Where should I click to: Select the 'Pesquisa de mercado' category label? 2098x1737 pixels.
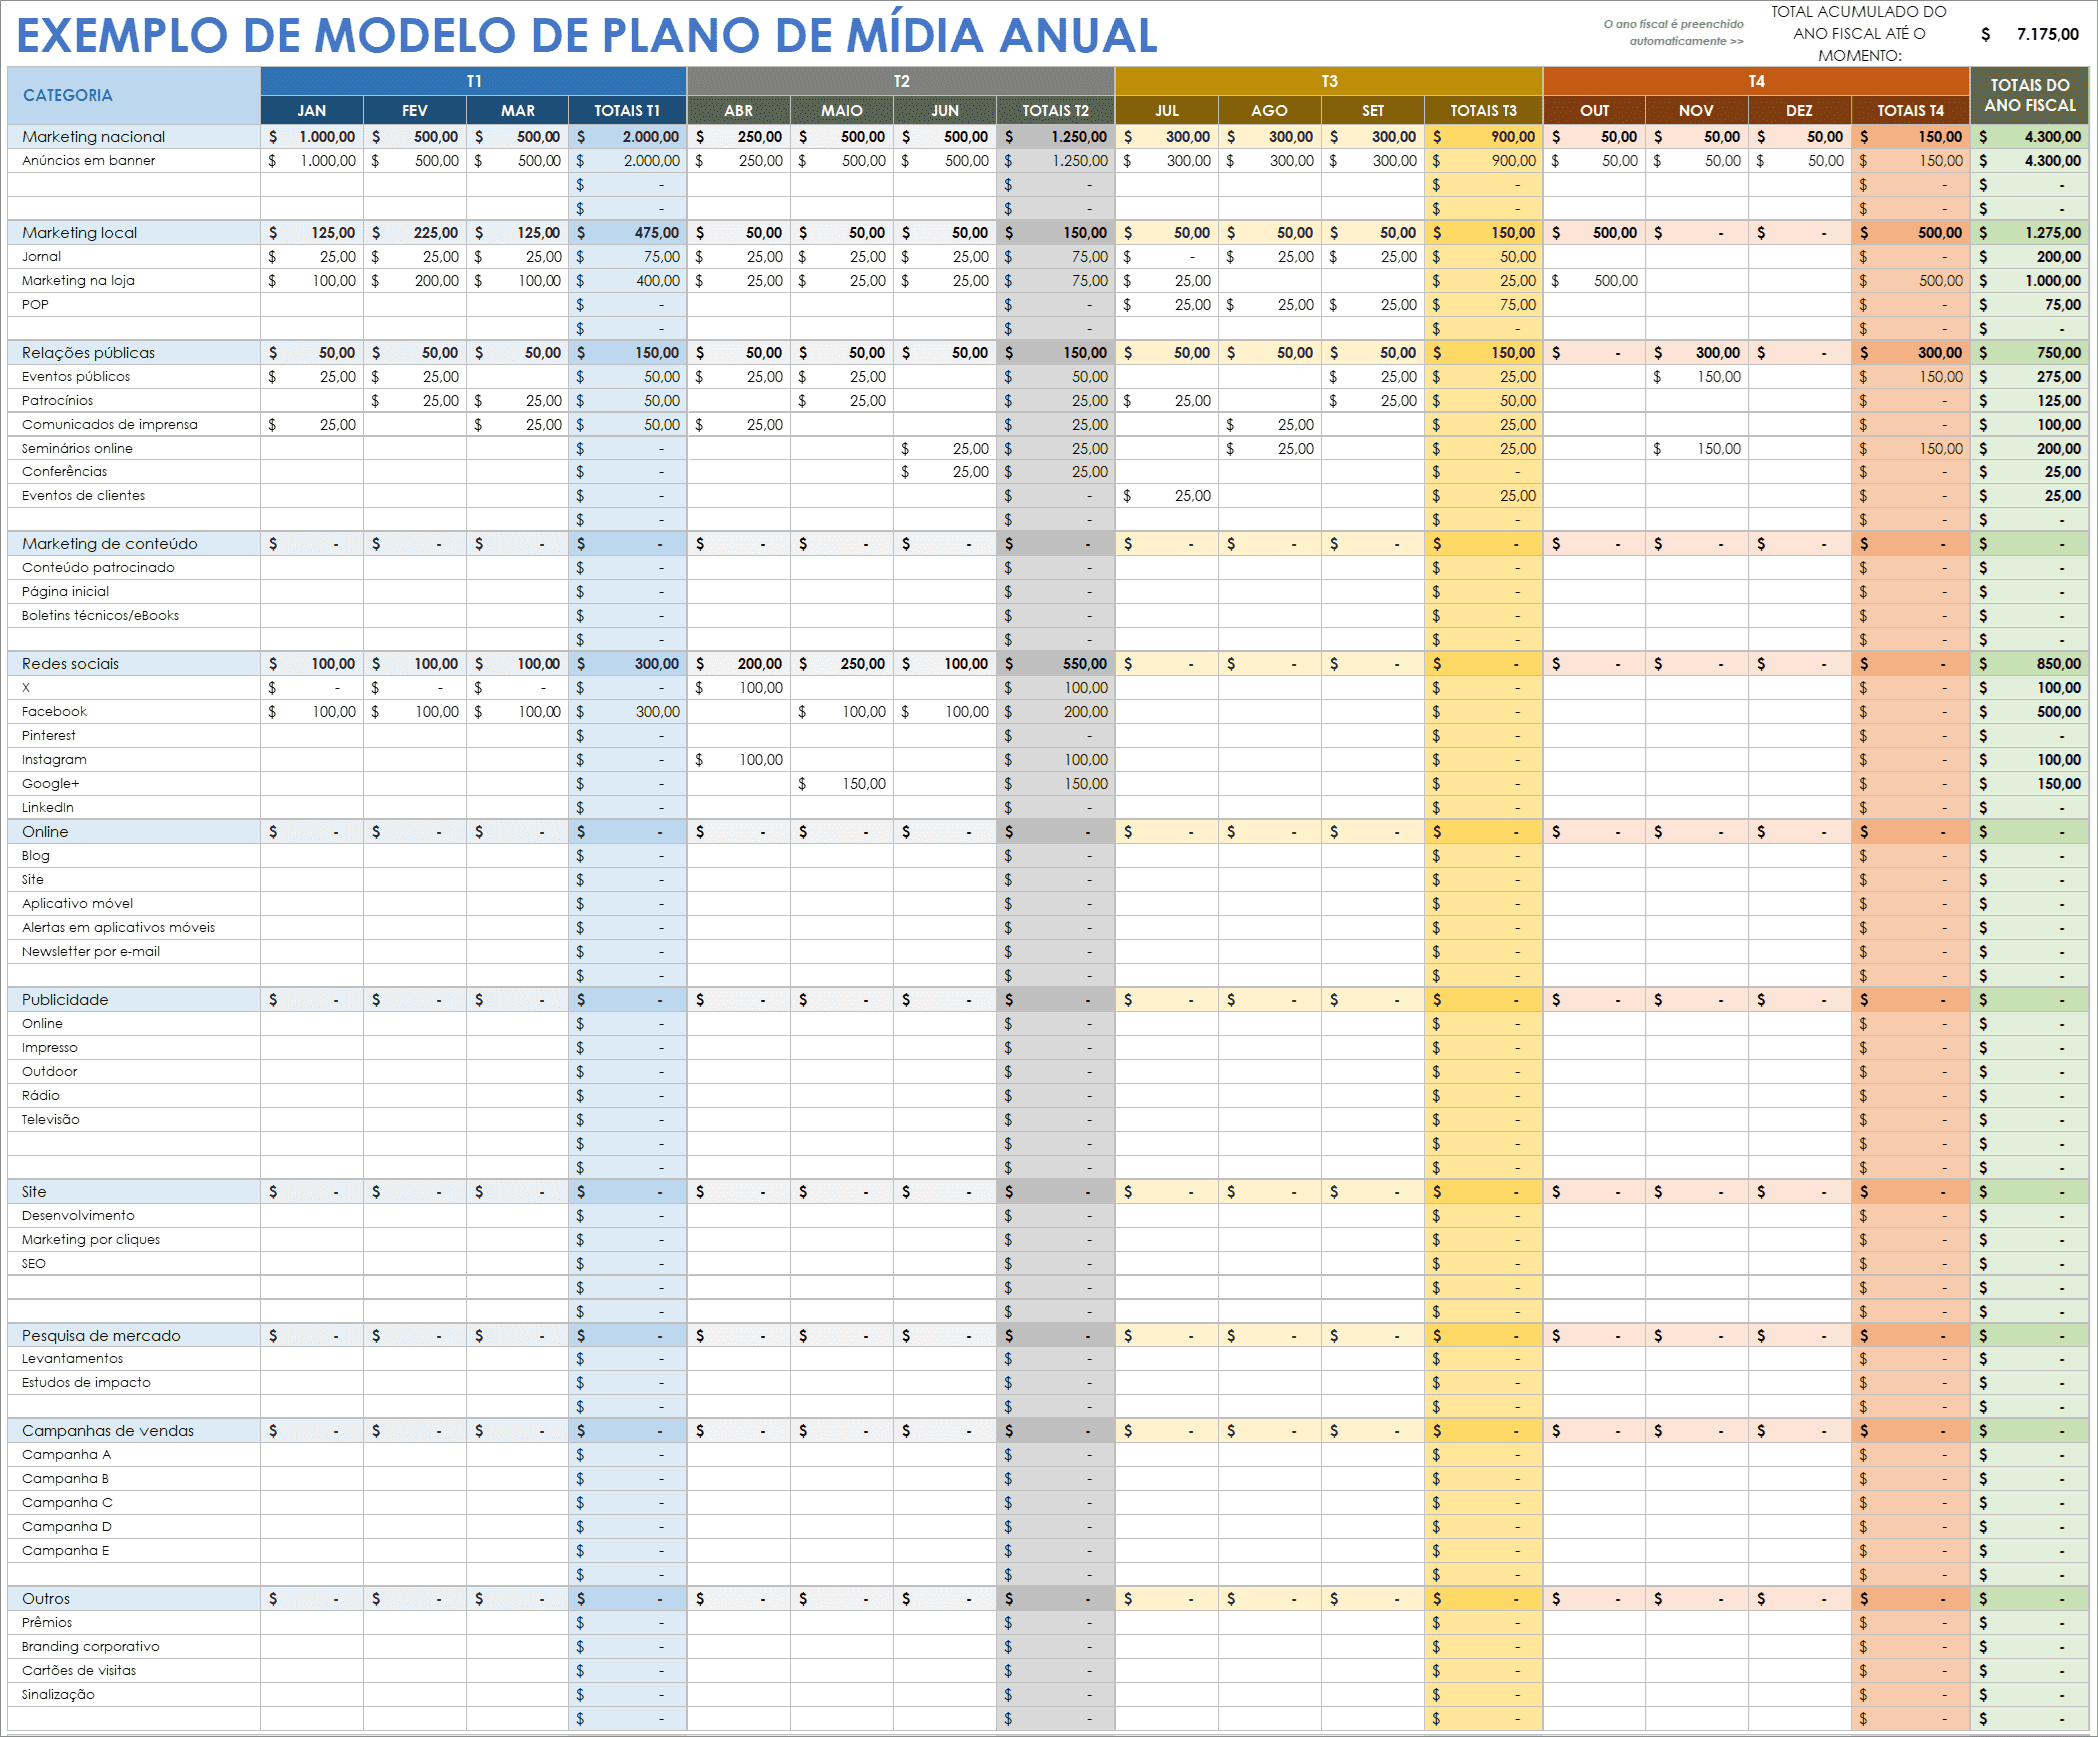point(102,1335)
